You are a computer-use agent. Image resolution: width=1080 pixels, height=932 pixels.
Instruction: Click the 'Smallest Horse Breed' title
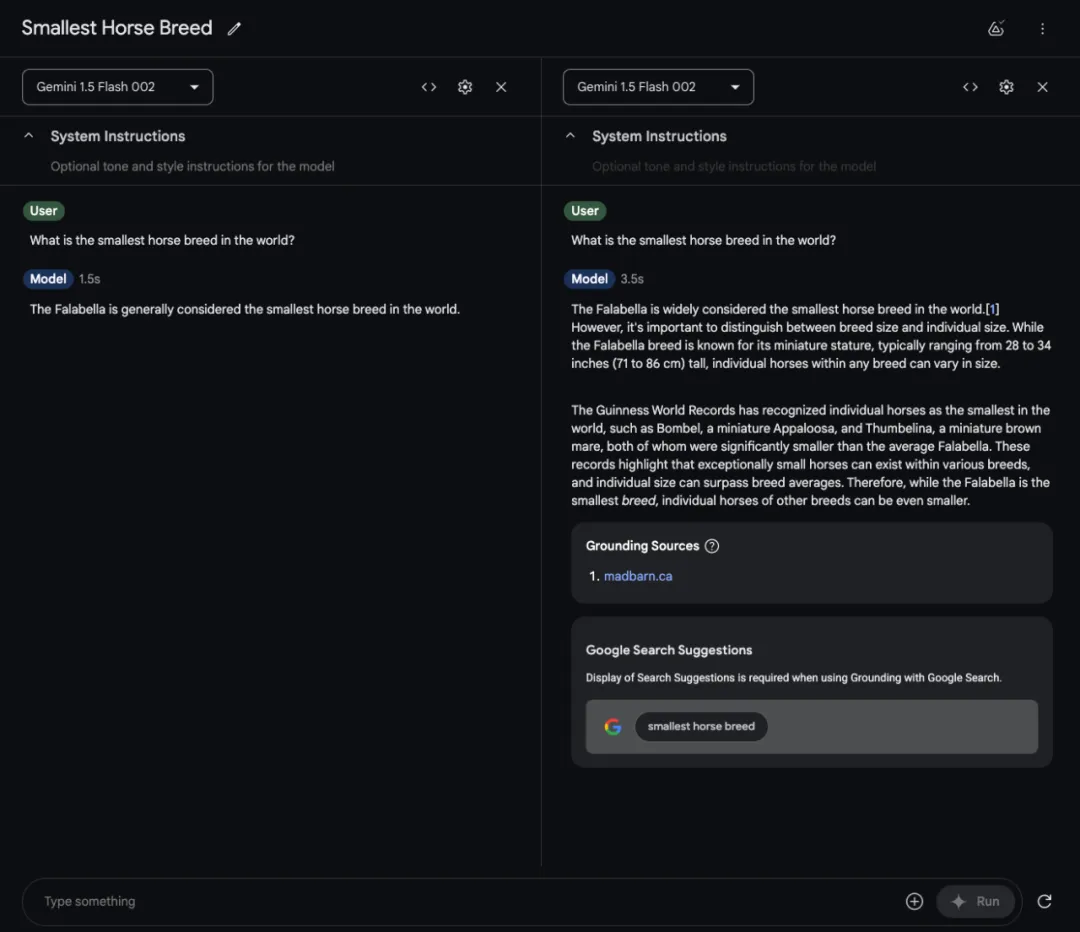point(117,28)
